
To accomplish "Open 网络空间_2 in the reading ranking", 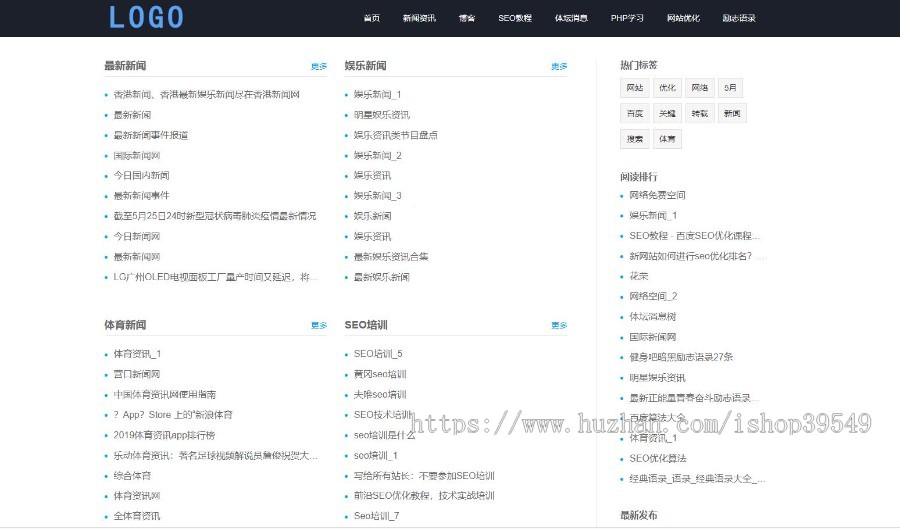I will click(x=653, y=297).
